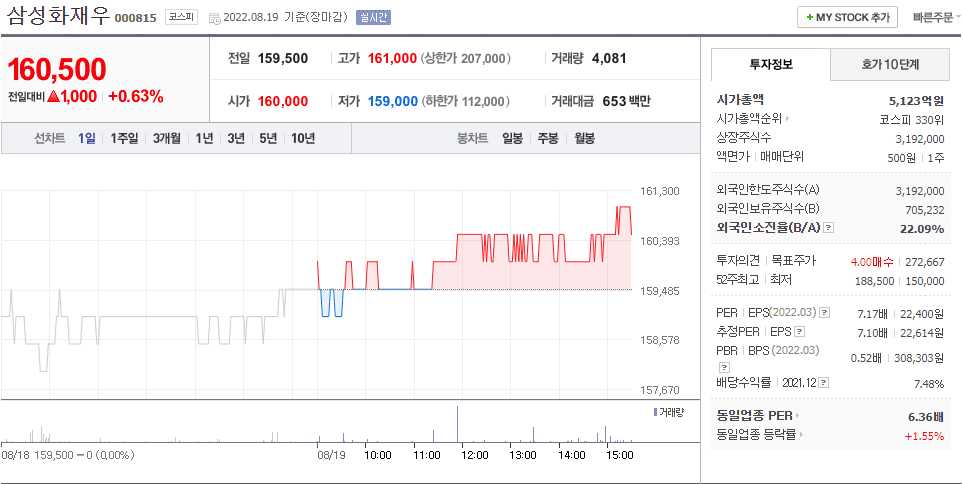Show the 월봉 candlestick chart
The image size is (963, 484).
(585, 138)
